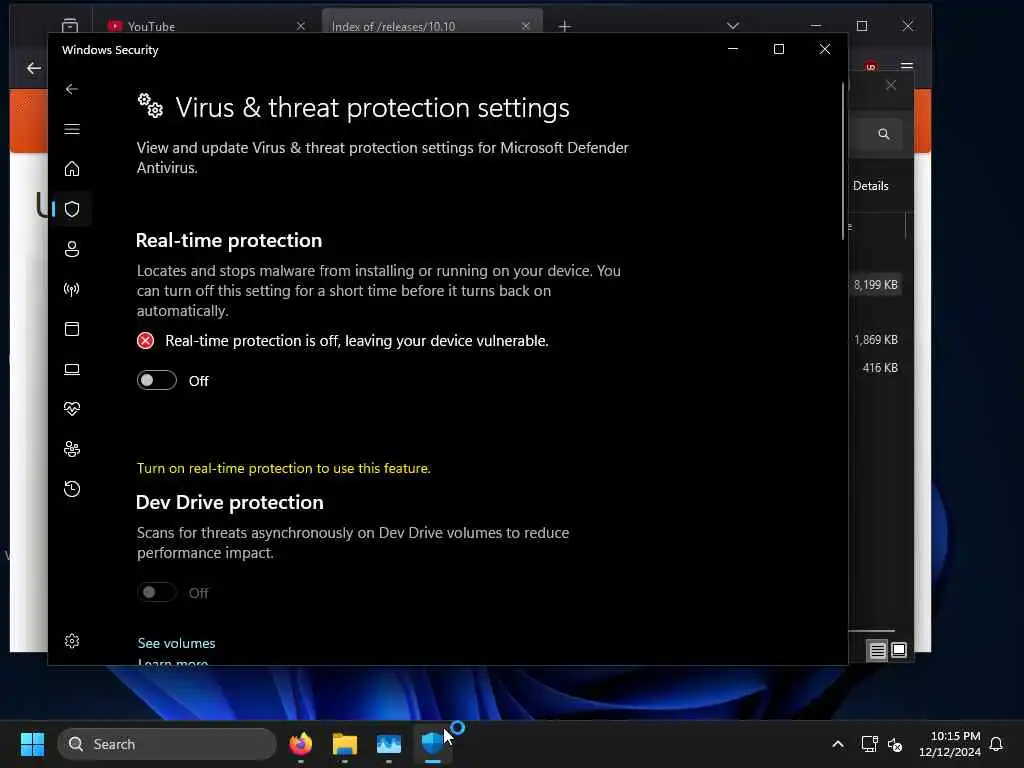Image resolution: width=1024 pixels, height=768 pixels.
Task: Go back in Windows Security
Action: [x=72, y=89]
